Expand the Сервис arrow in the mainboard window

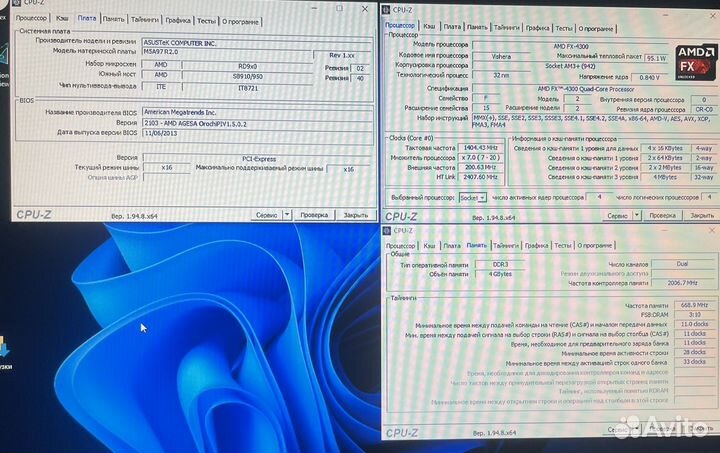pos(287,214)
